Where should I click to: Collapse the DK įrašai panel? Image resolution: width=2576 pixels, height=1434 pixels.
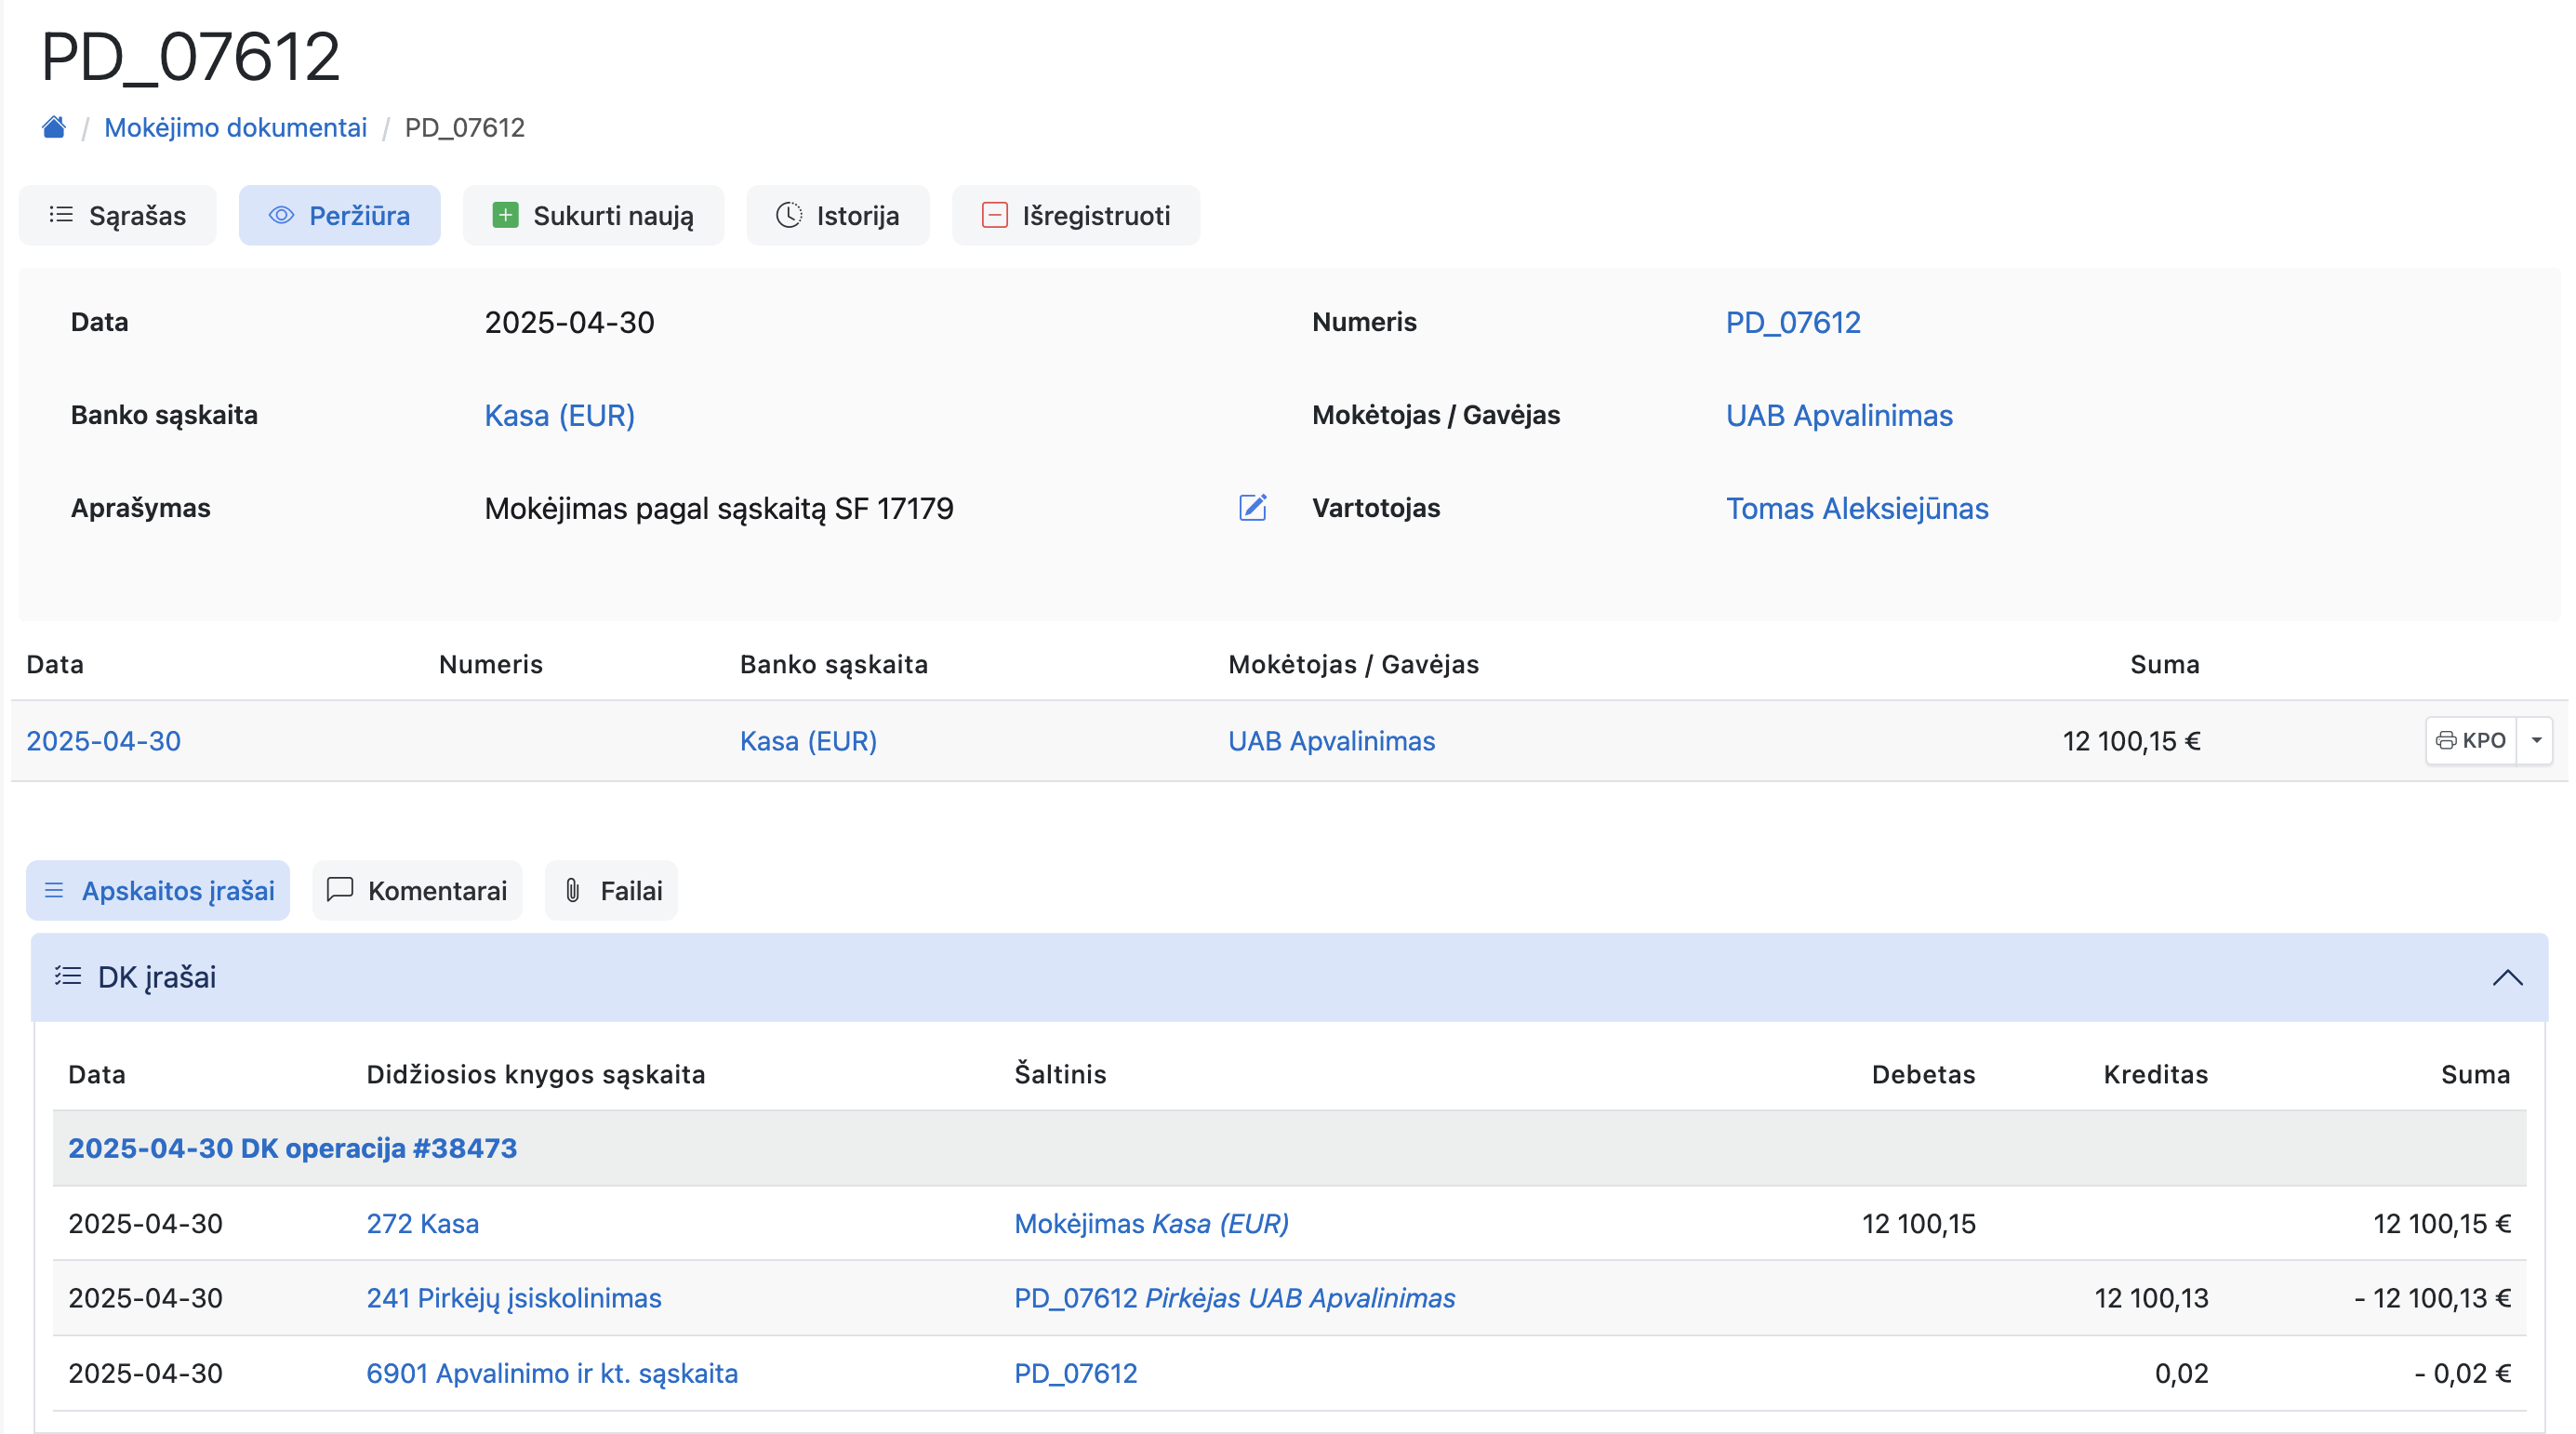pyautogui.click(x=2506, y=977)
